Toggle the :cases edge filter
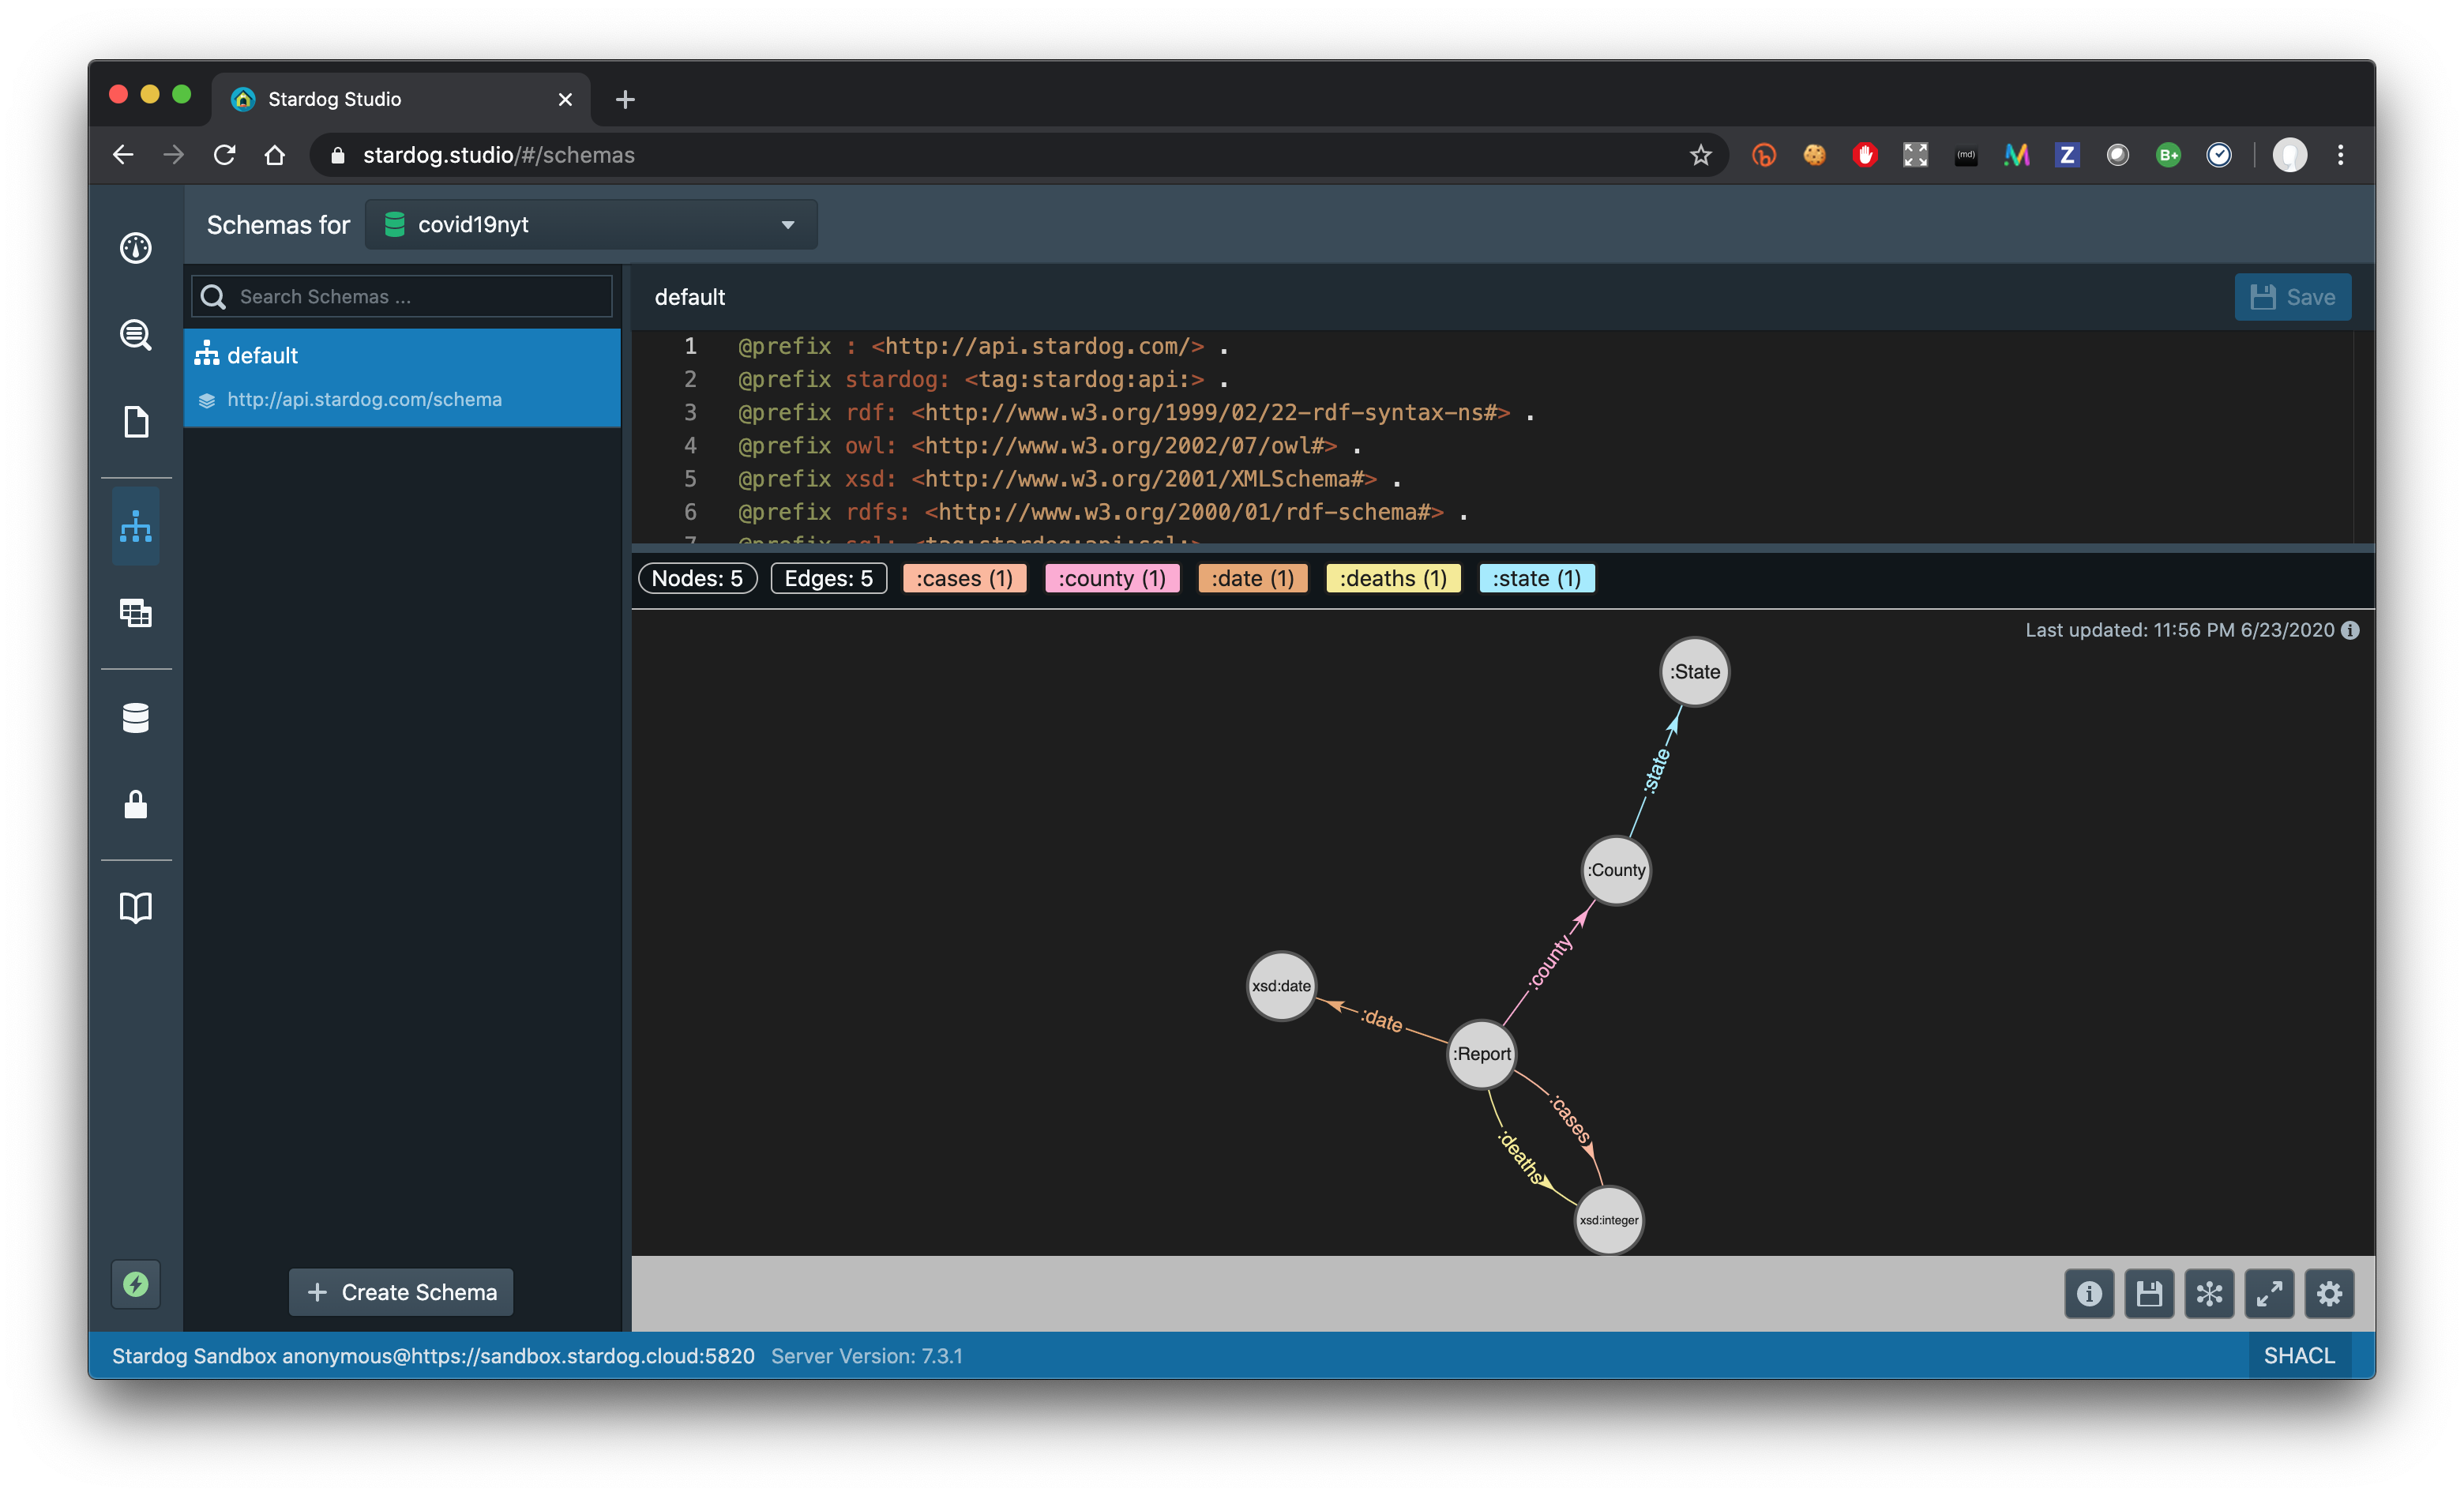The width and height of the screenshot is (2464, 1496). tap(964, 578)
